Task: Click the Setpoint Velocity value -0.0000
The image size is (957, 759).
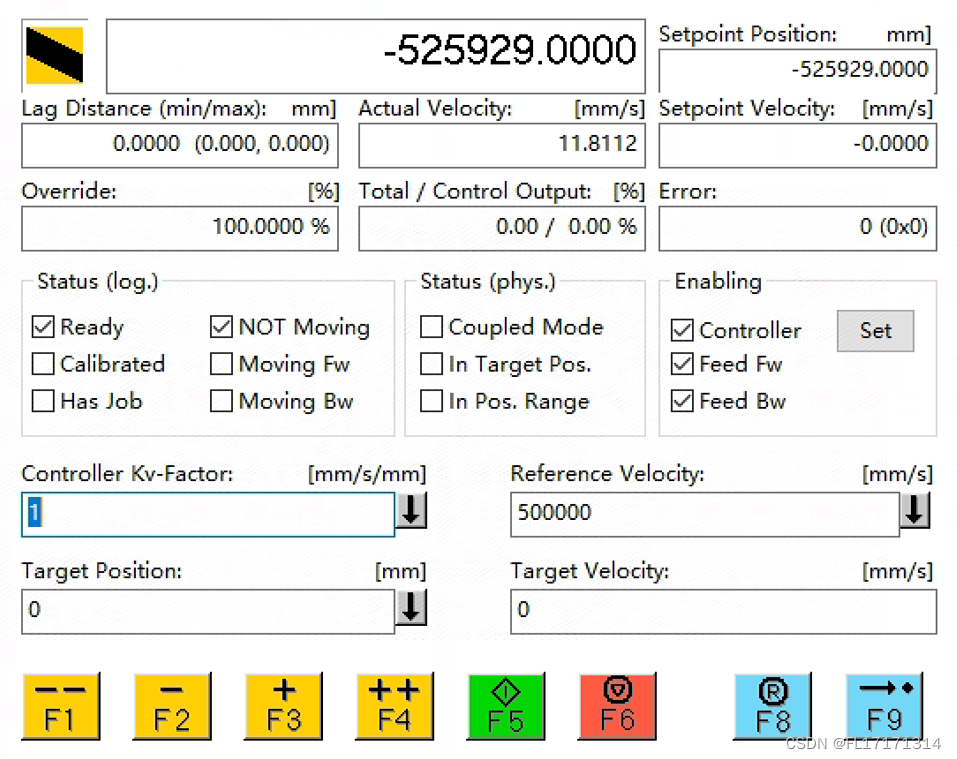Action: [x=797, y=145]
